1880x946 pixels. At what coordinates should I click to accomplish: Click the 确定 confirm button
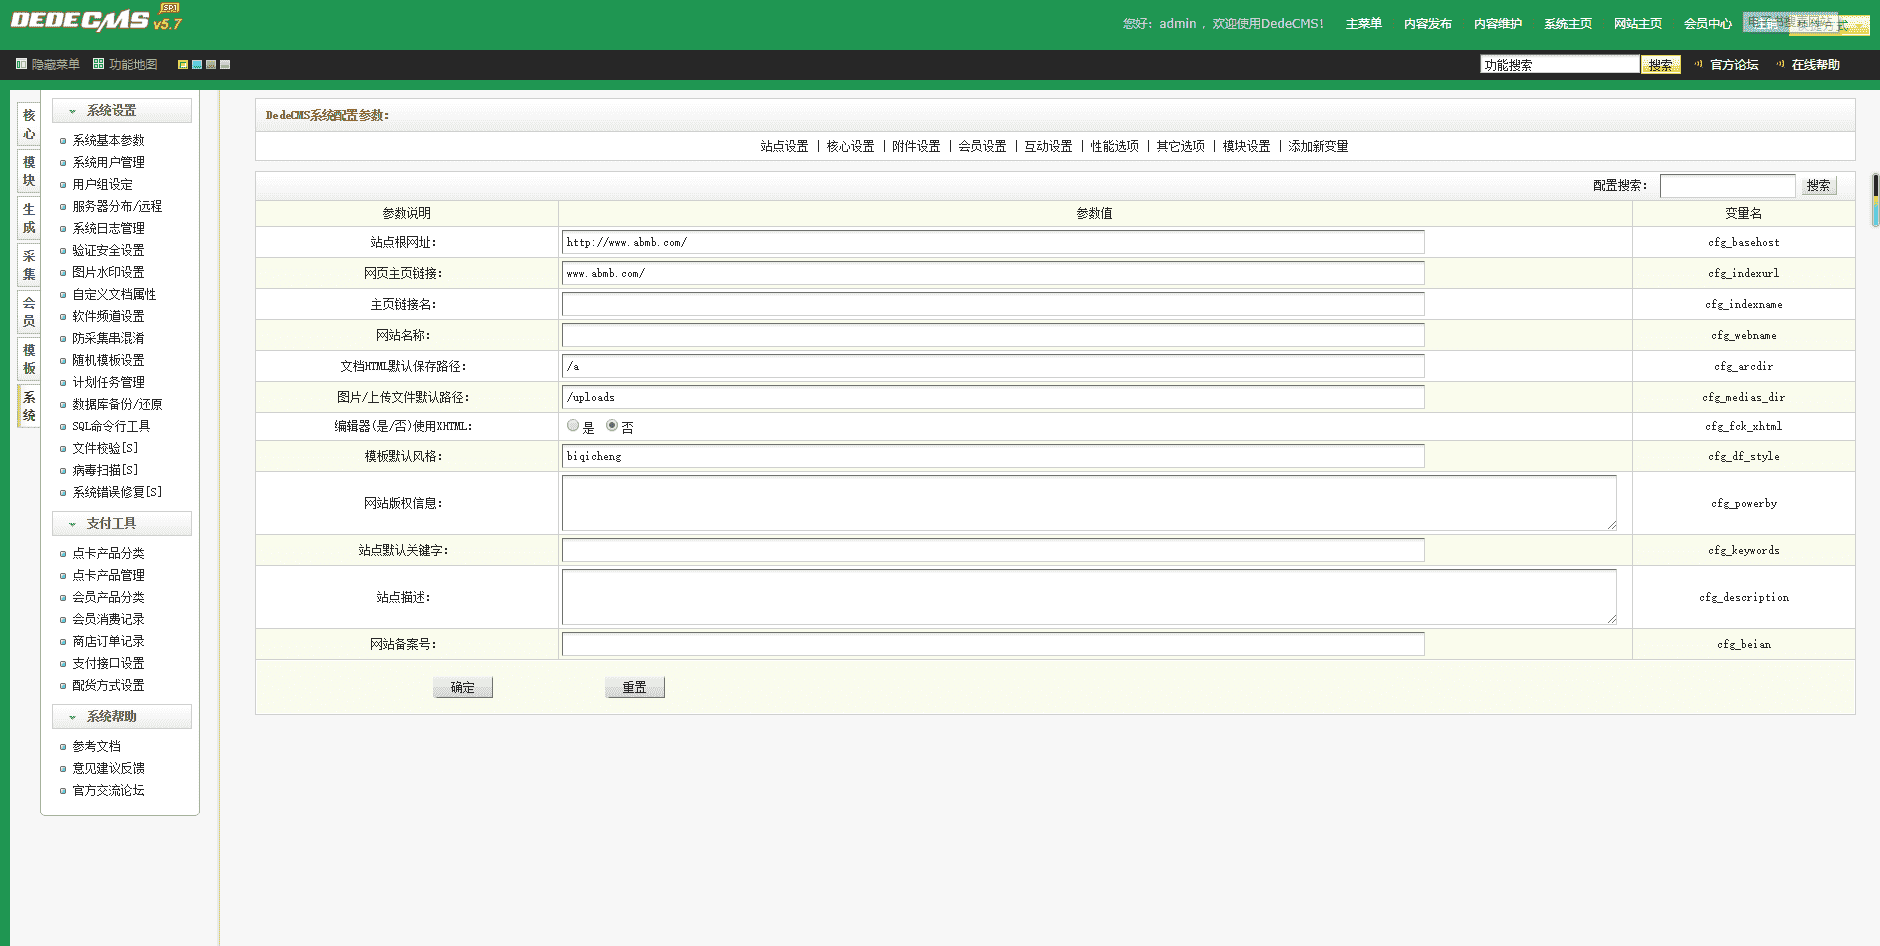click(463, 687)
